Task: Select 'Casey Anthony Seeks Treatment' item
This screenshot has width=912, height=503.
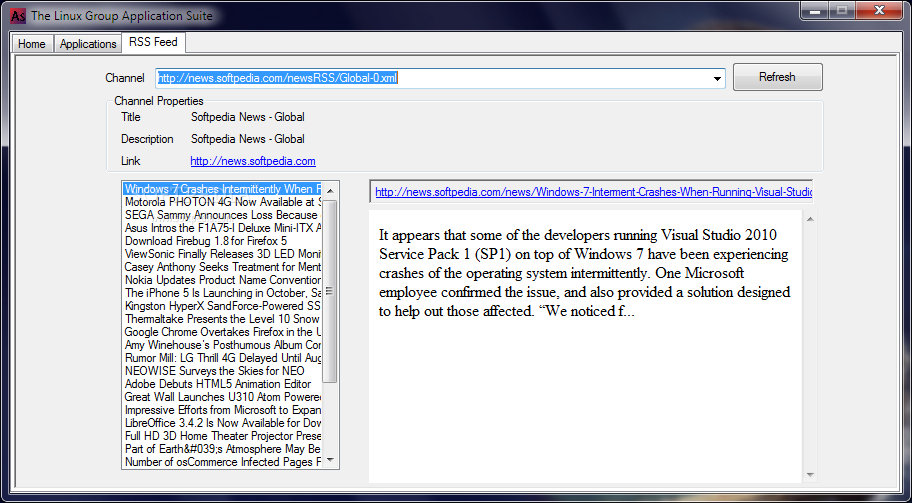Action: (222, 267)
